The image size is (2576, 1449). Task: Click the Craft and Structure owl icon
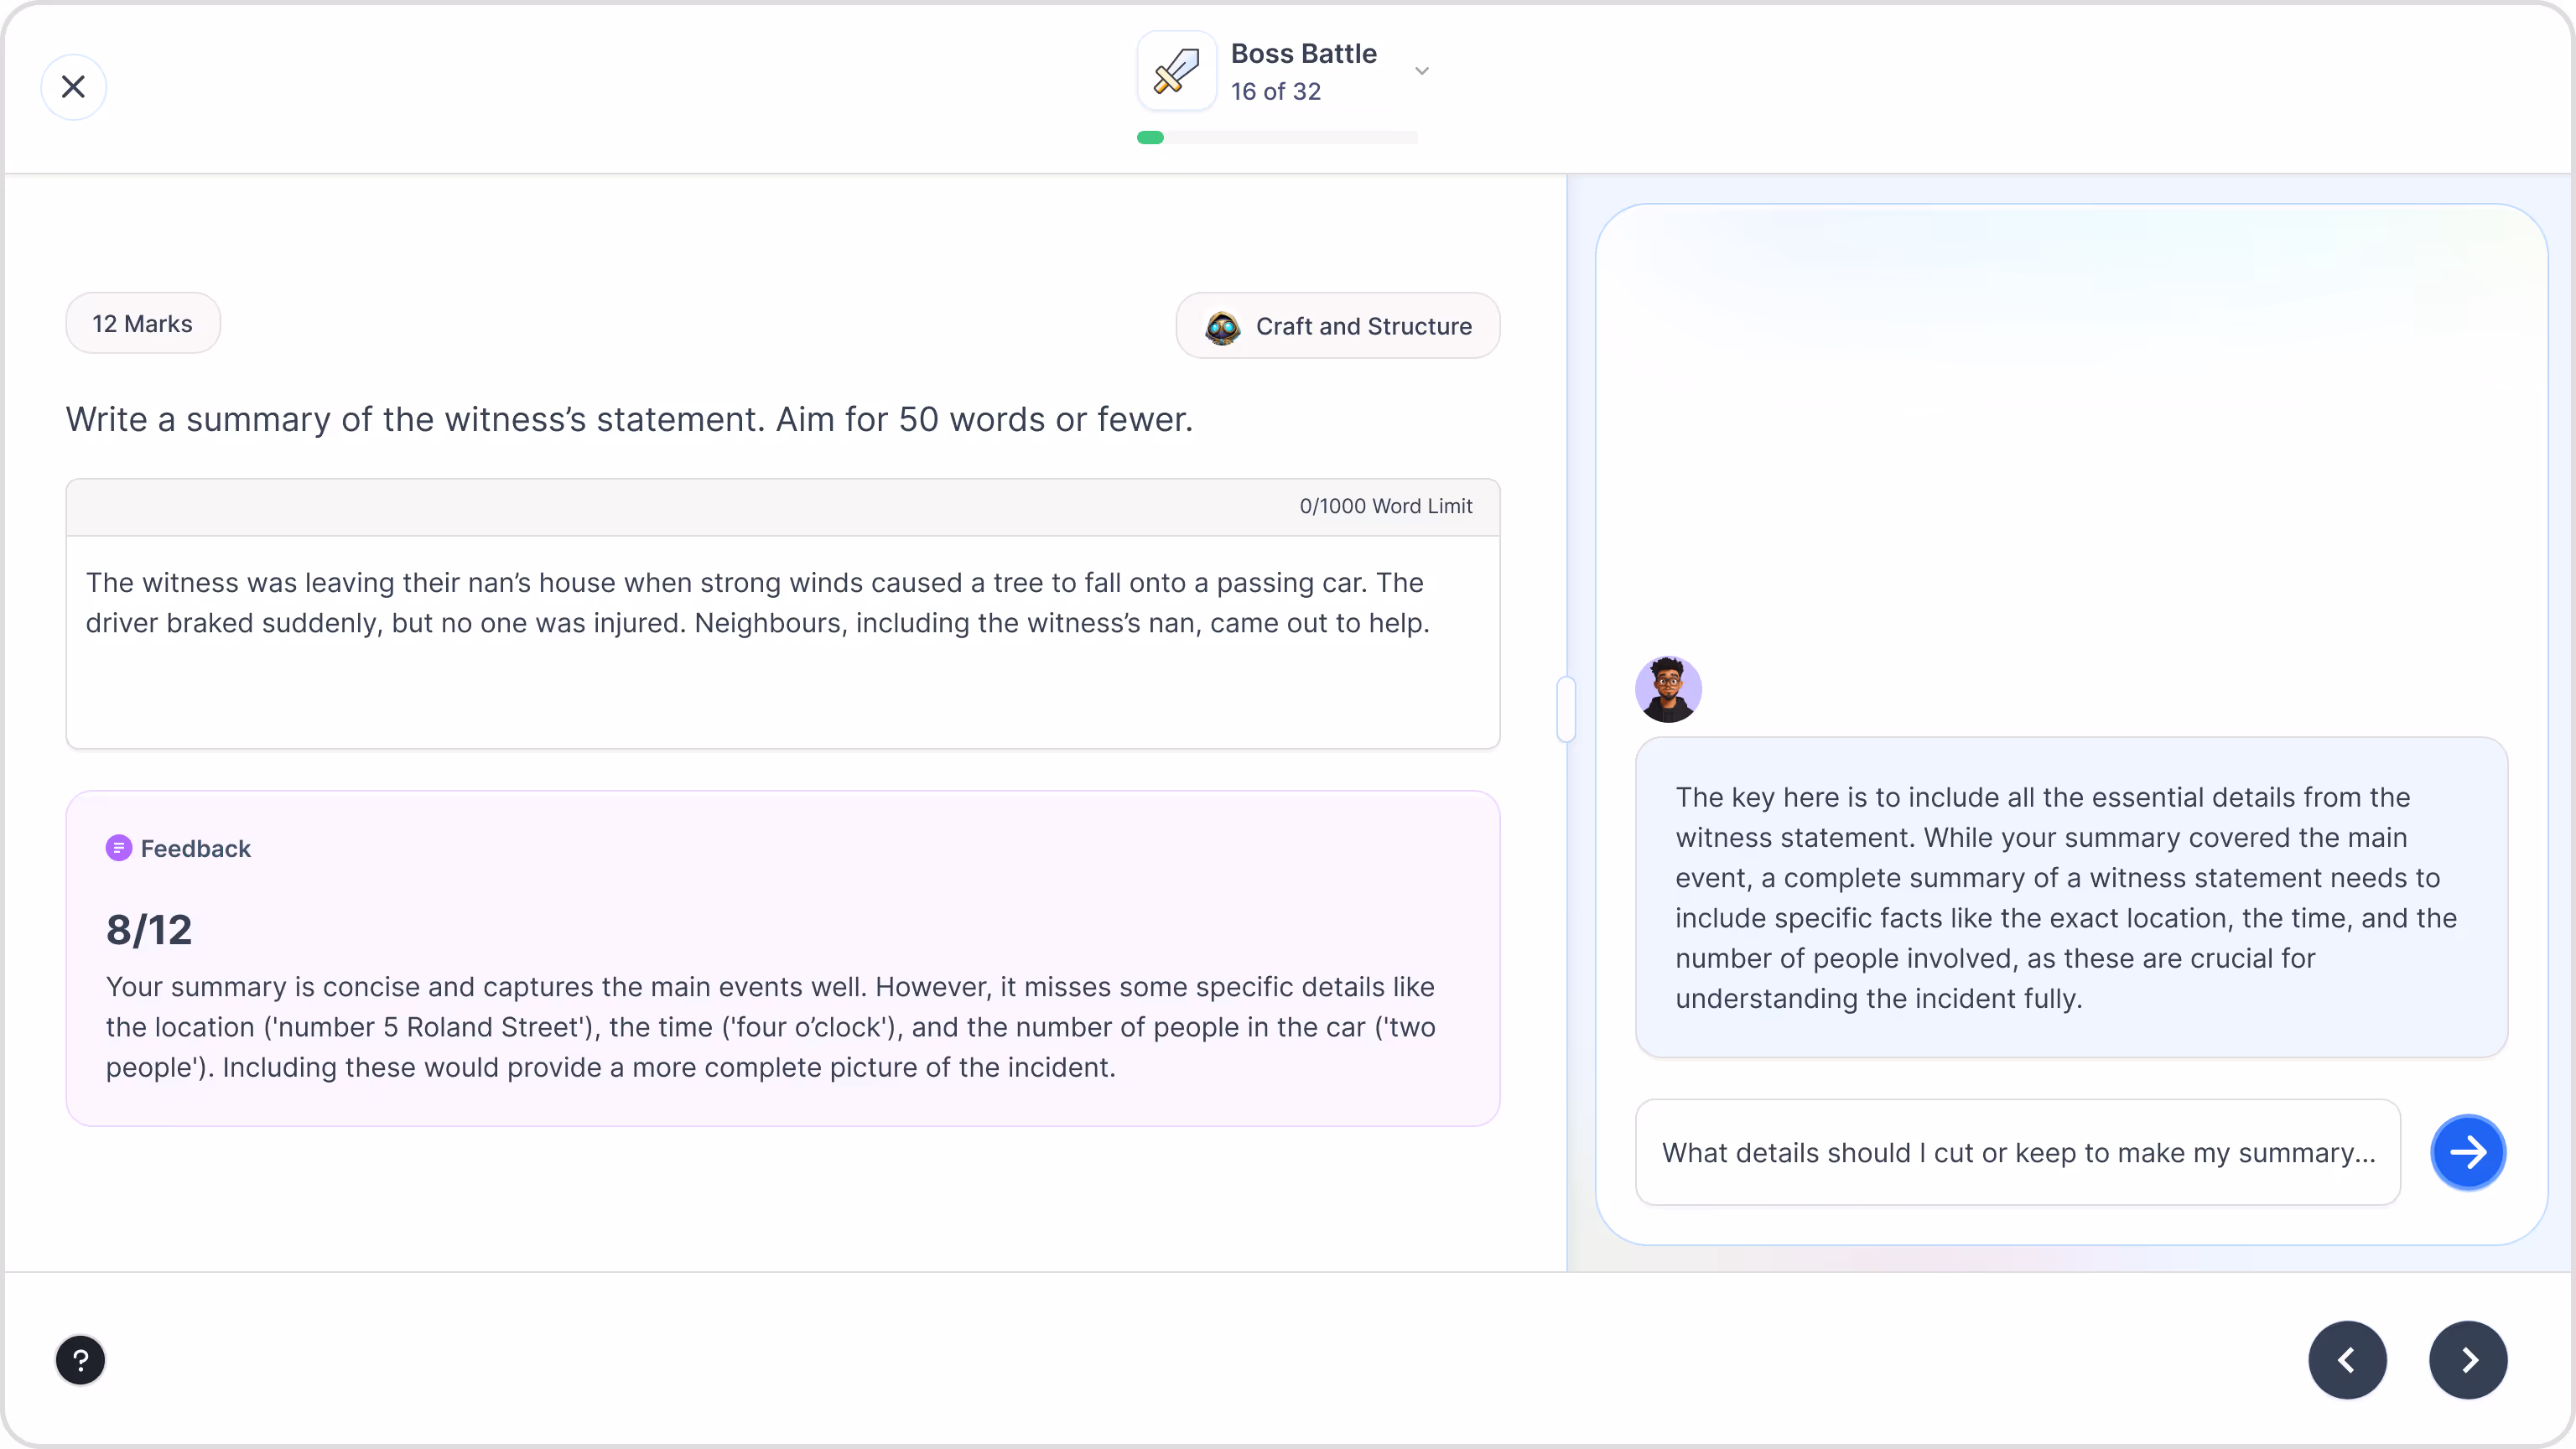pyautogui.click(x=1222, y=327)
